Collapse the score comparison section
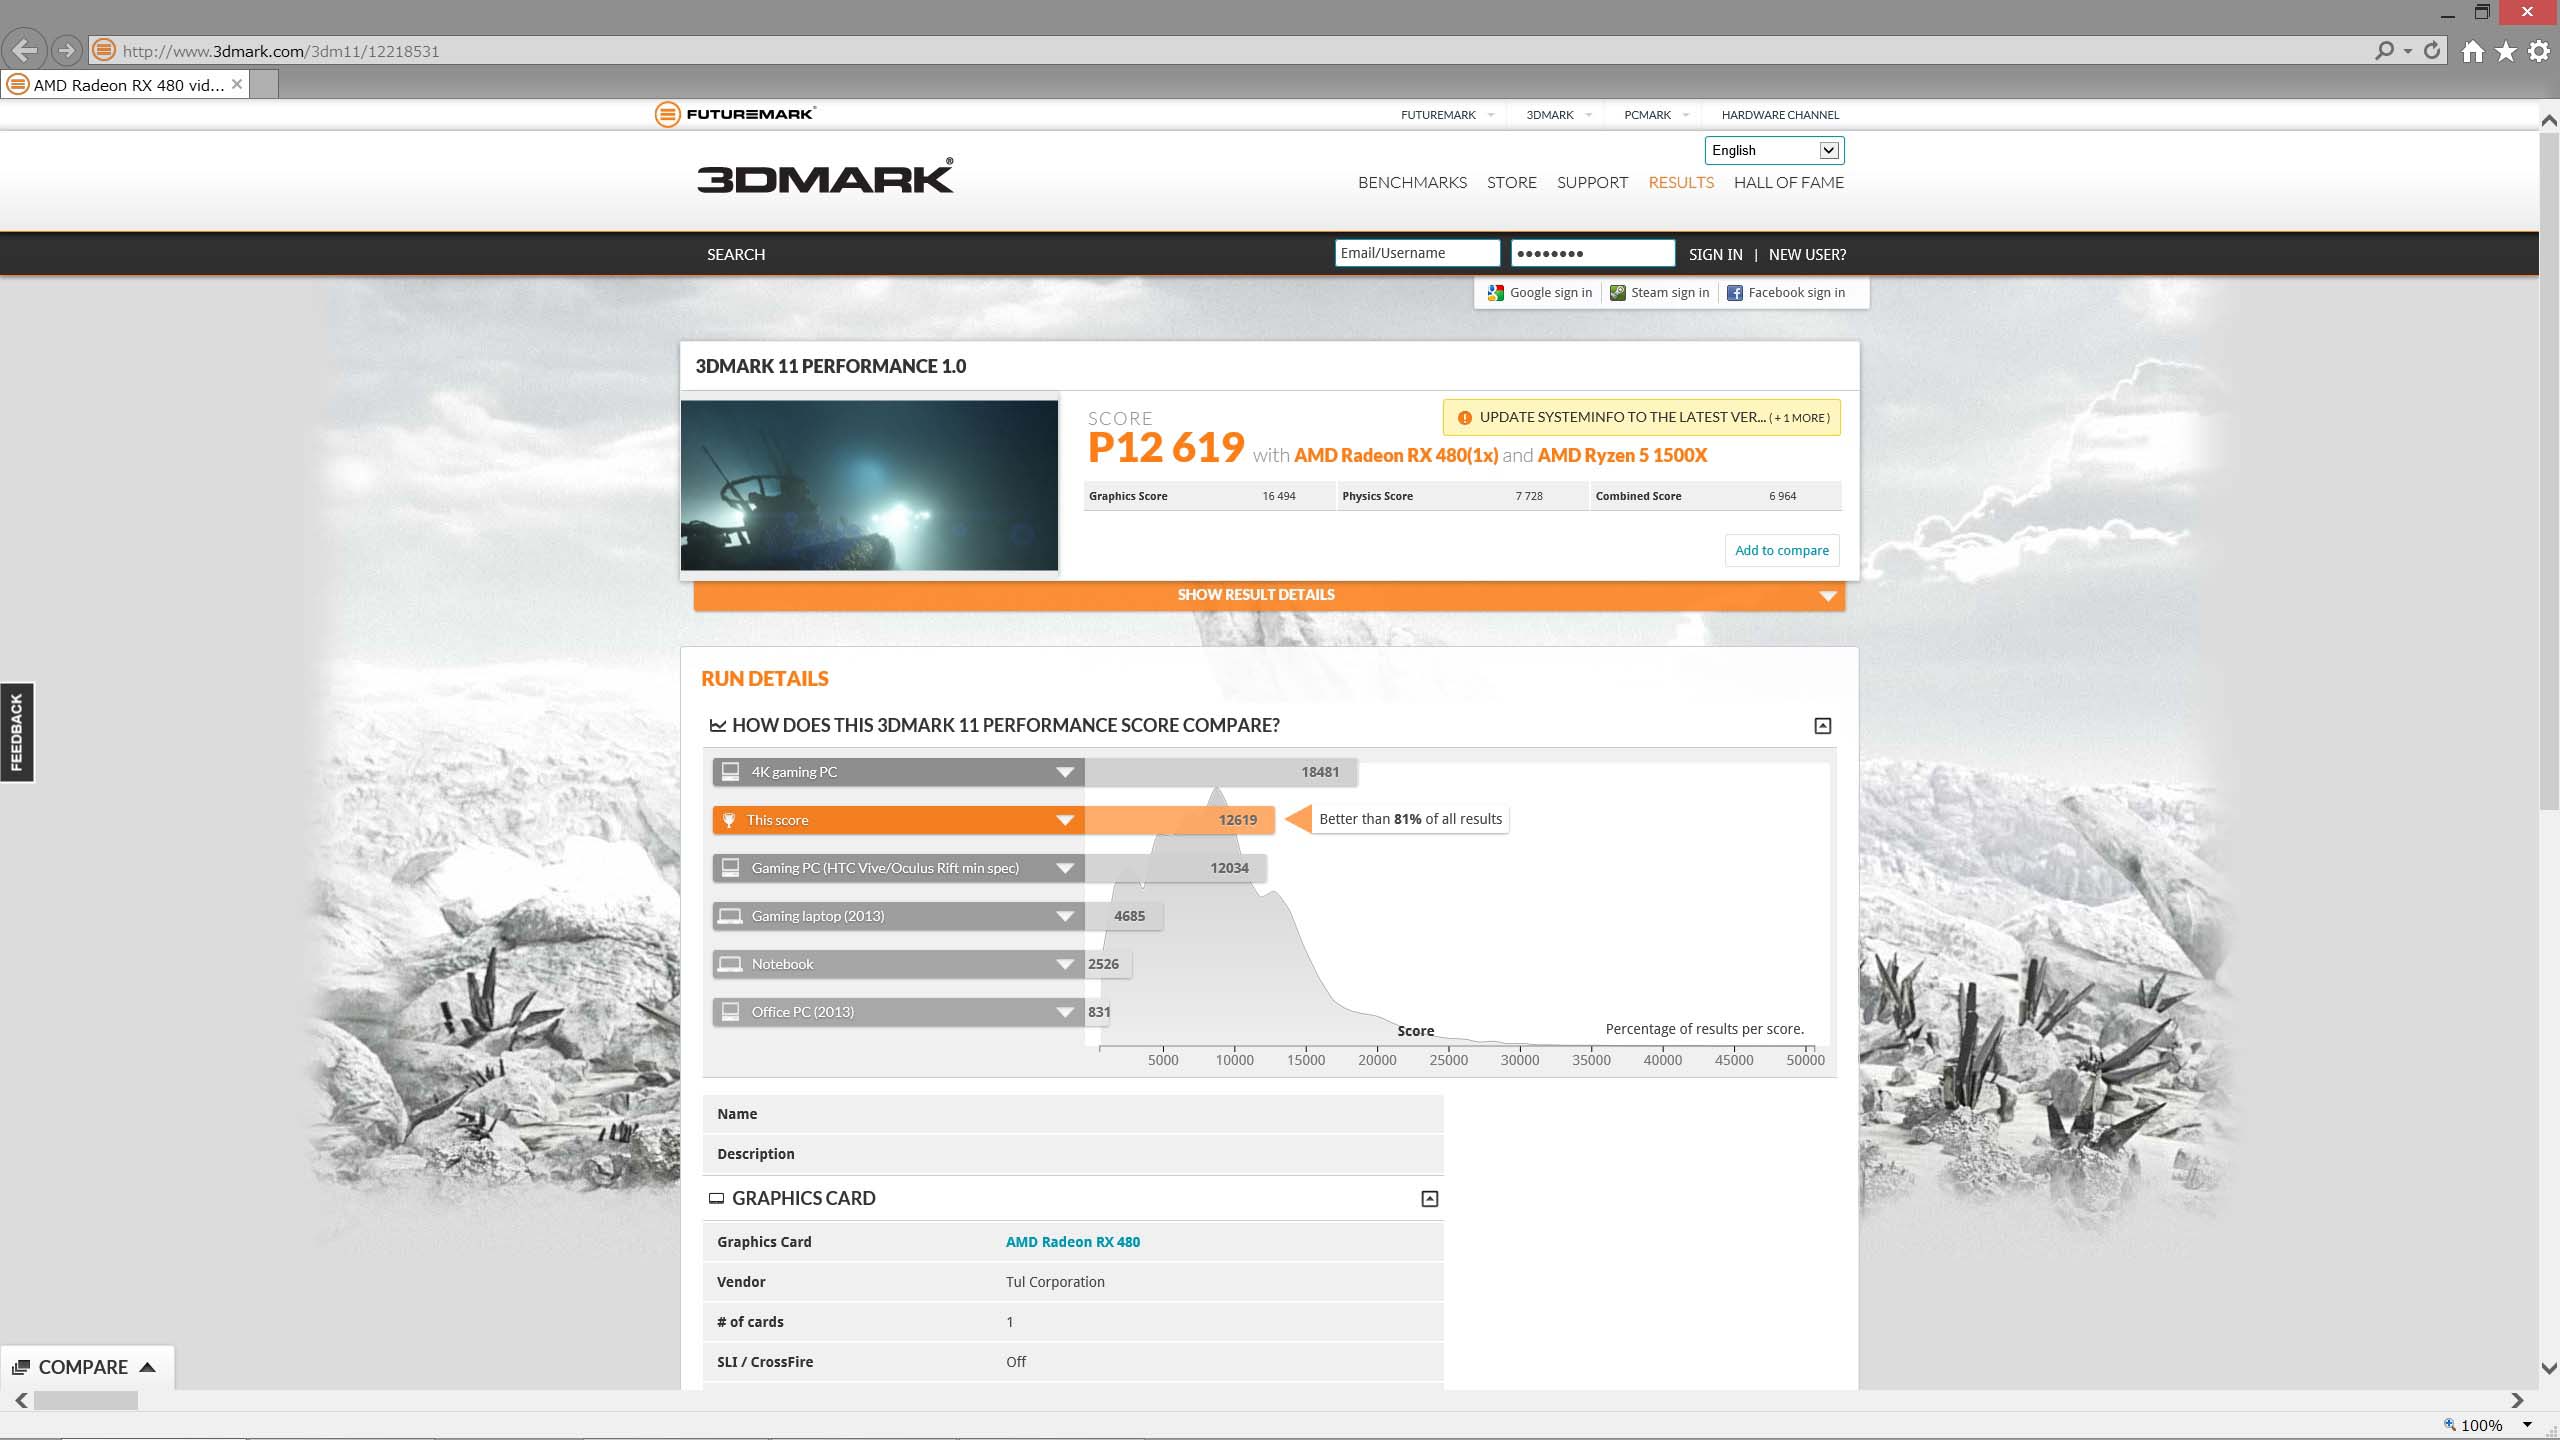The height and width of the screenshot is (1440, 2560). click(x=1822, y=726)
